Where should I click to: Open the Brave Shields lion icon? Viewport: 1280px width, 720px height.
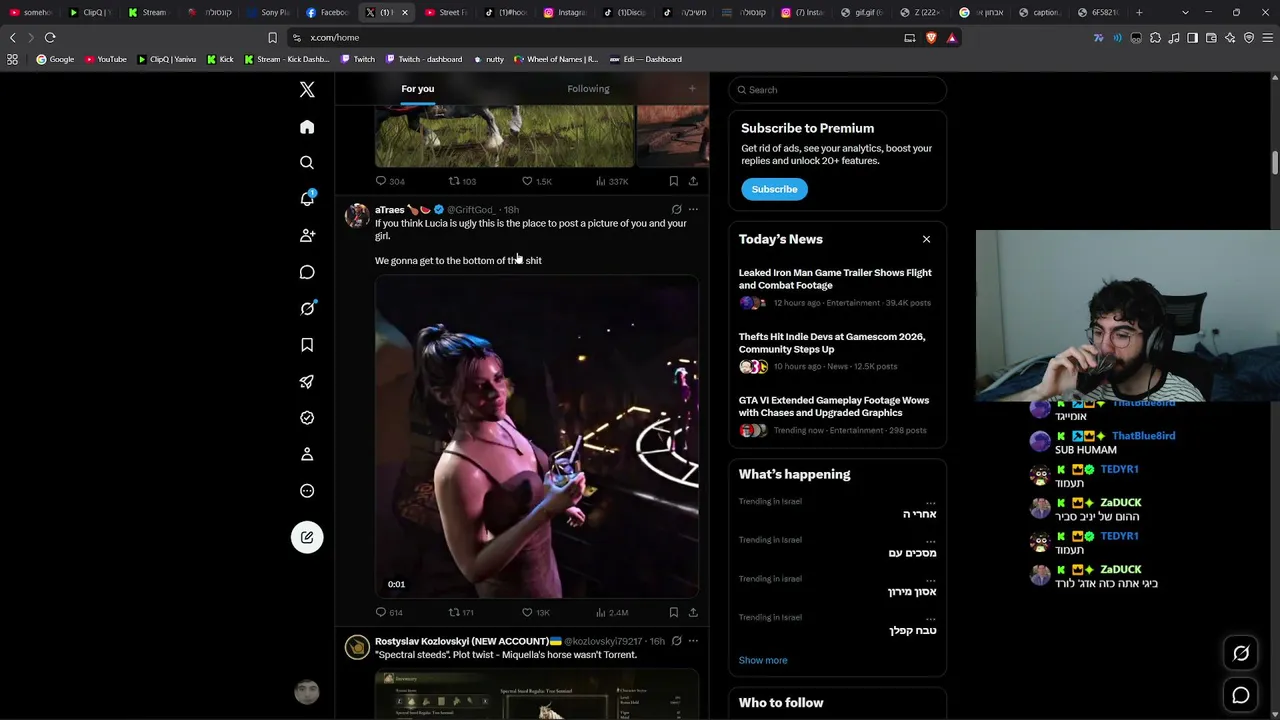click(931, 38)
